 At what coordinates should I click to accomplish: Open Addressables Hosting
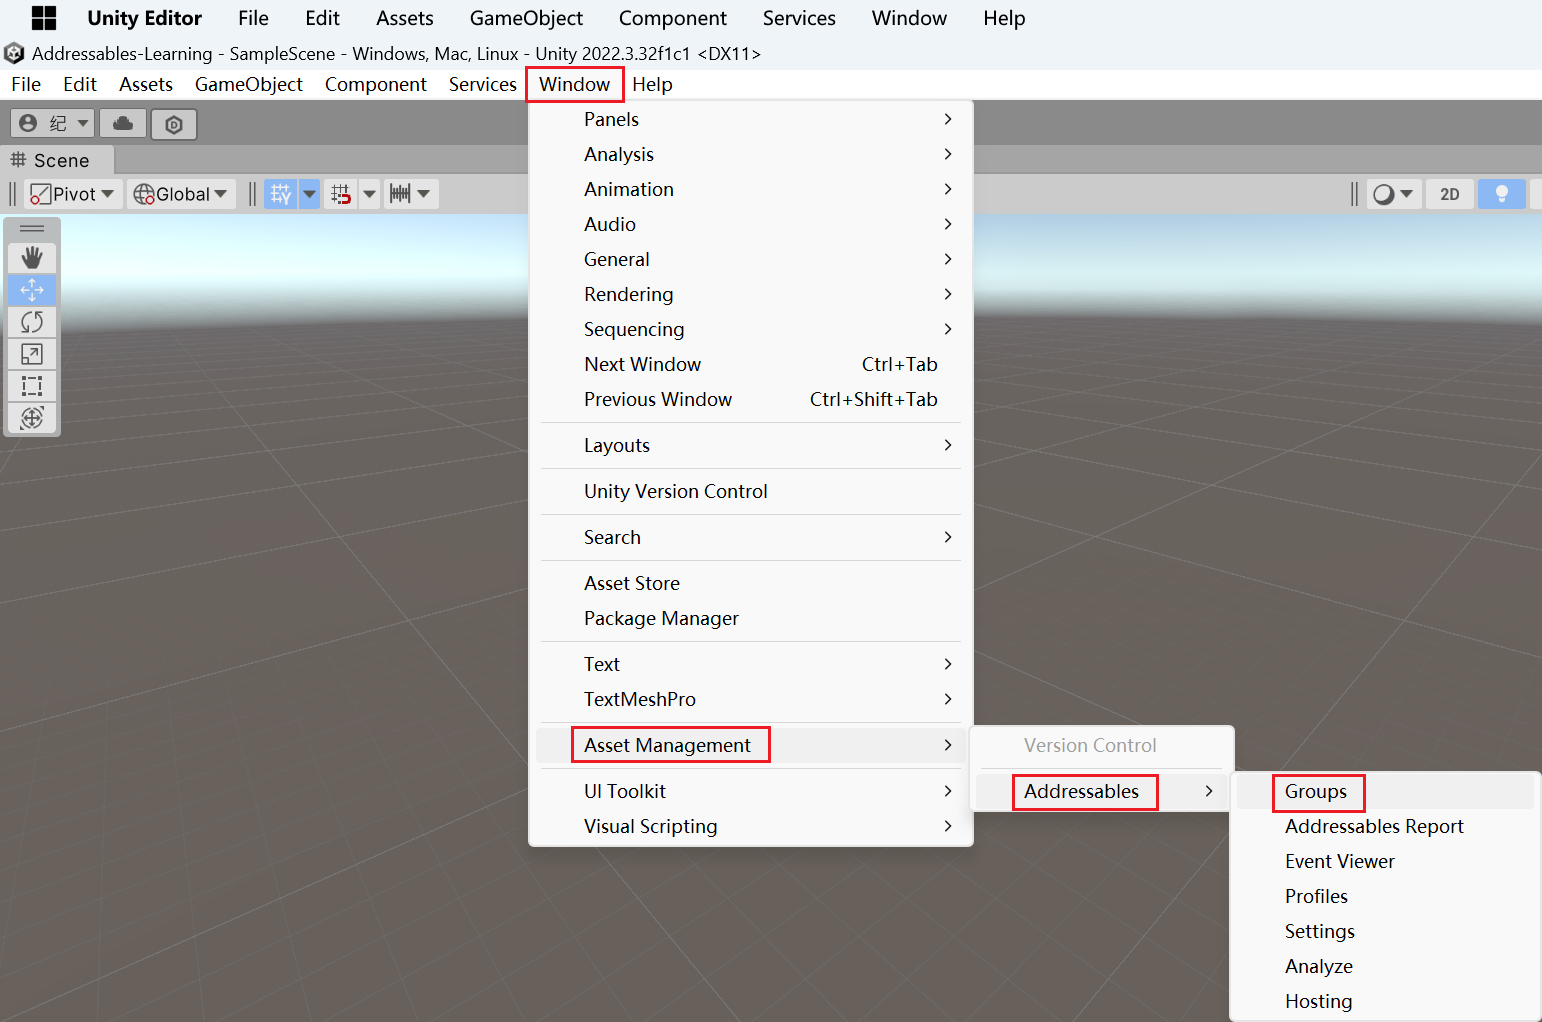(1385, 1001)
